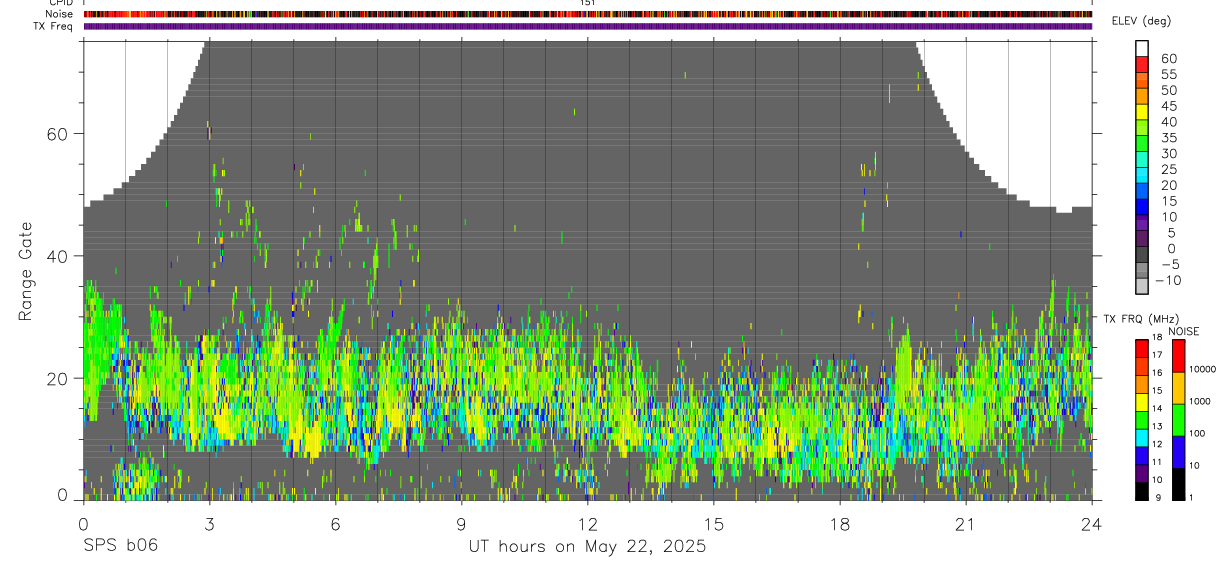Click the 24 hour tick on time axis
The image size is (1228, 567).
1092,523
